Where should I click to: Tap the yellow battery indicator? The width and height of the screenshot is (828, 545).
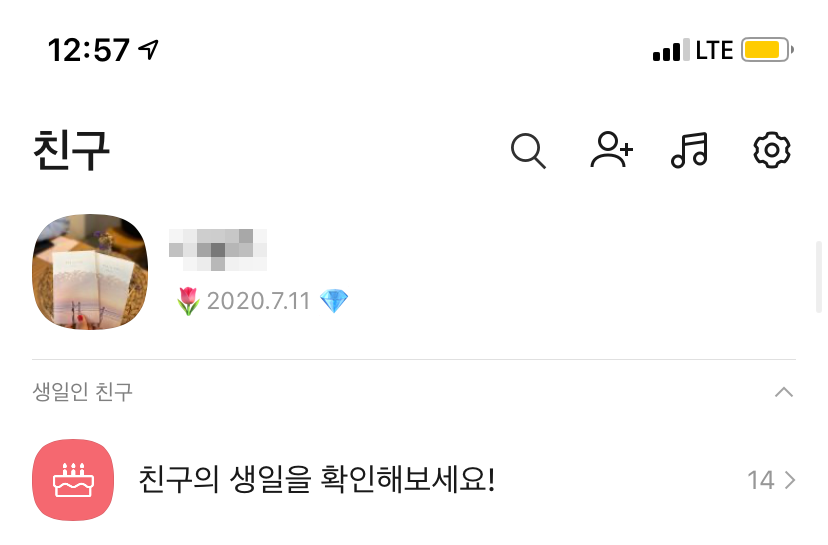[767, 50]
